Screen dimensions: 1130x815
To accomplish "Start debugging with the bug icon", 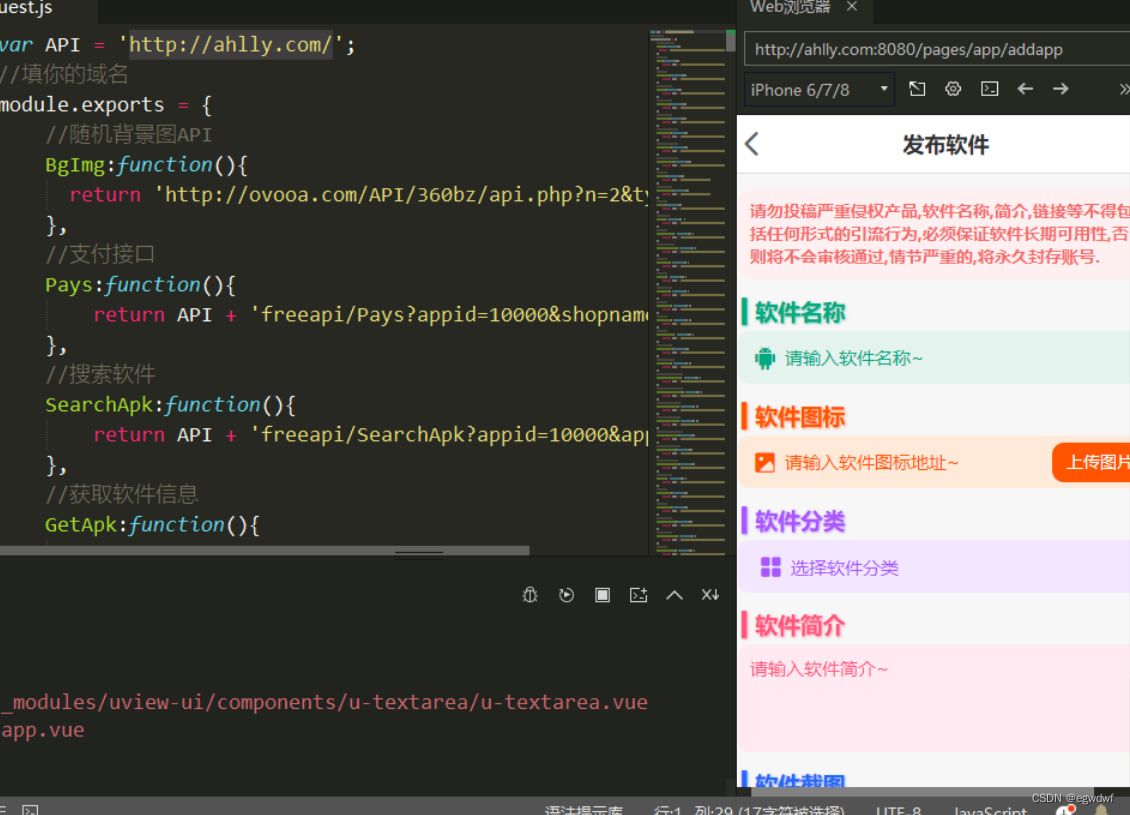I will (x=530, y=595).
